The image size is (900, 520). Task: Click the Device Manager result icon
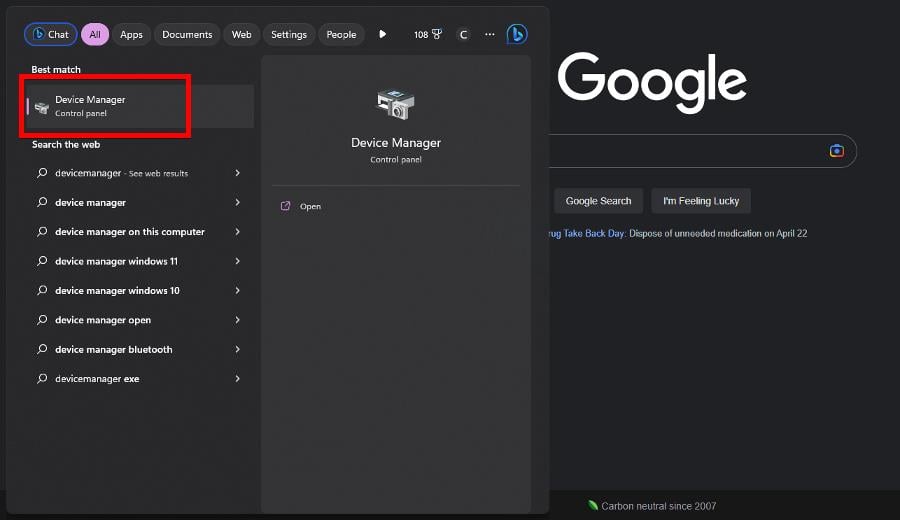[41, 107]
